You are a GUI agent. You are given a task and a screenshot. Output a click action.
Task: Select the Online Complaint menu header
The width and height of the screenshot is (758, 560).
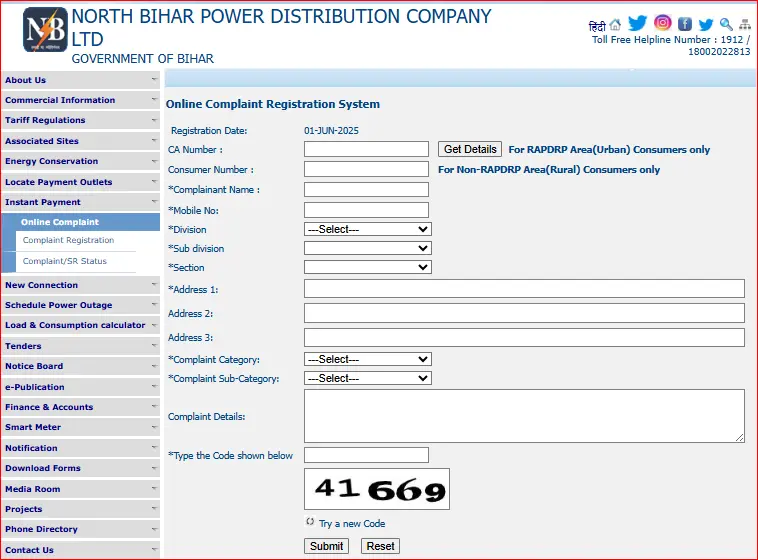point(80,222)
